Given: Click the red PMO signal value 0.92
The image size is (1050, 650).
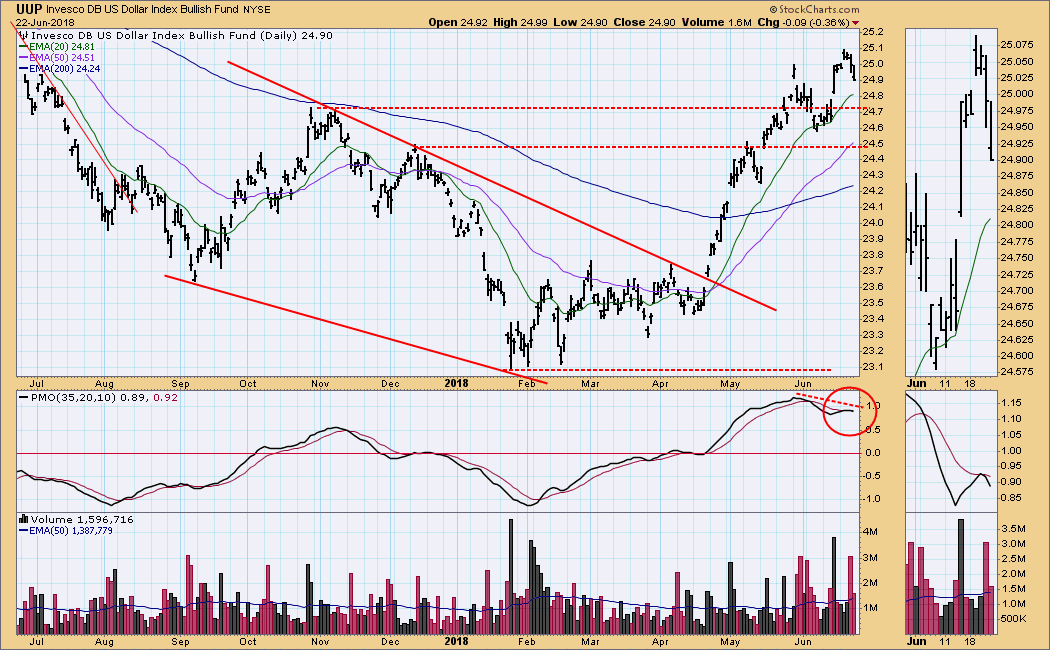Looking at the screenshot, I should (165, 398).
